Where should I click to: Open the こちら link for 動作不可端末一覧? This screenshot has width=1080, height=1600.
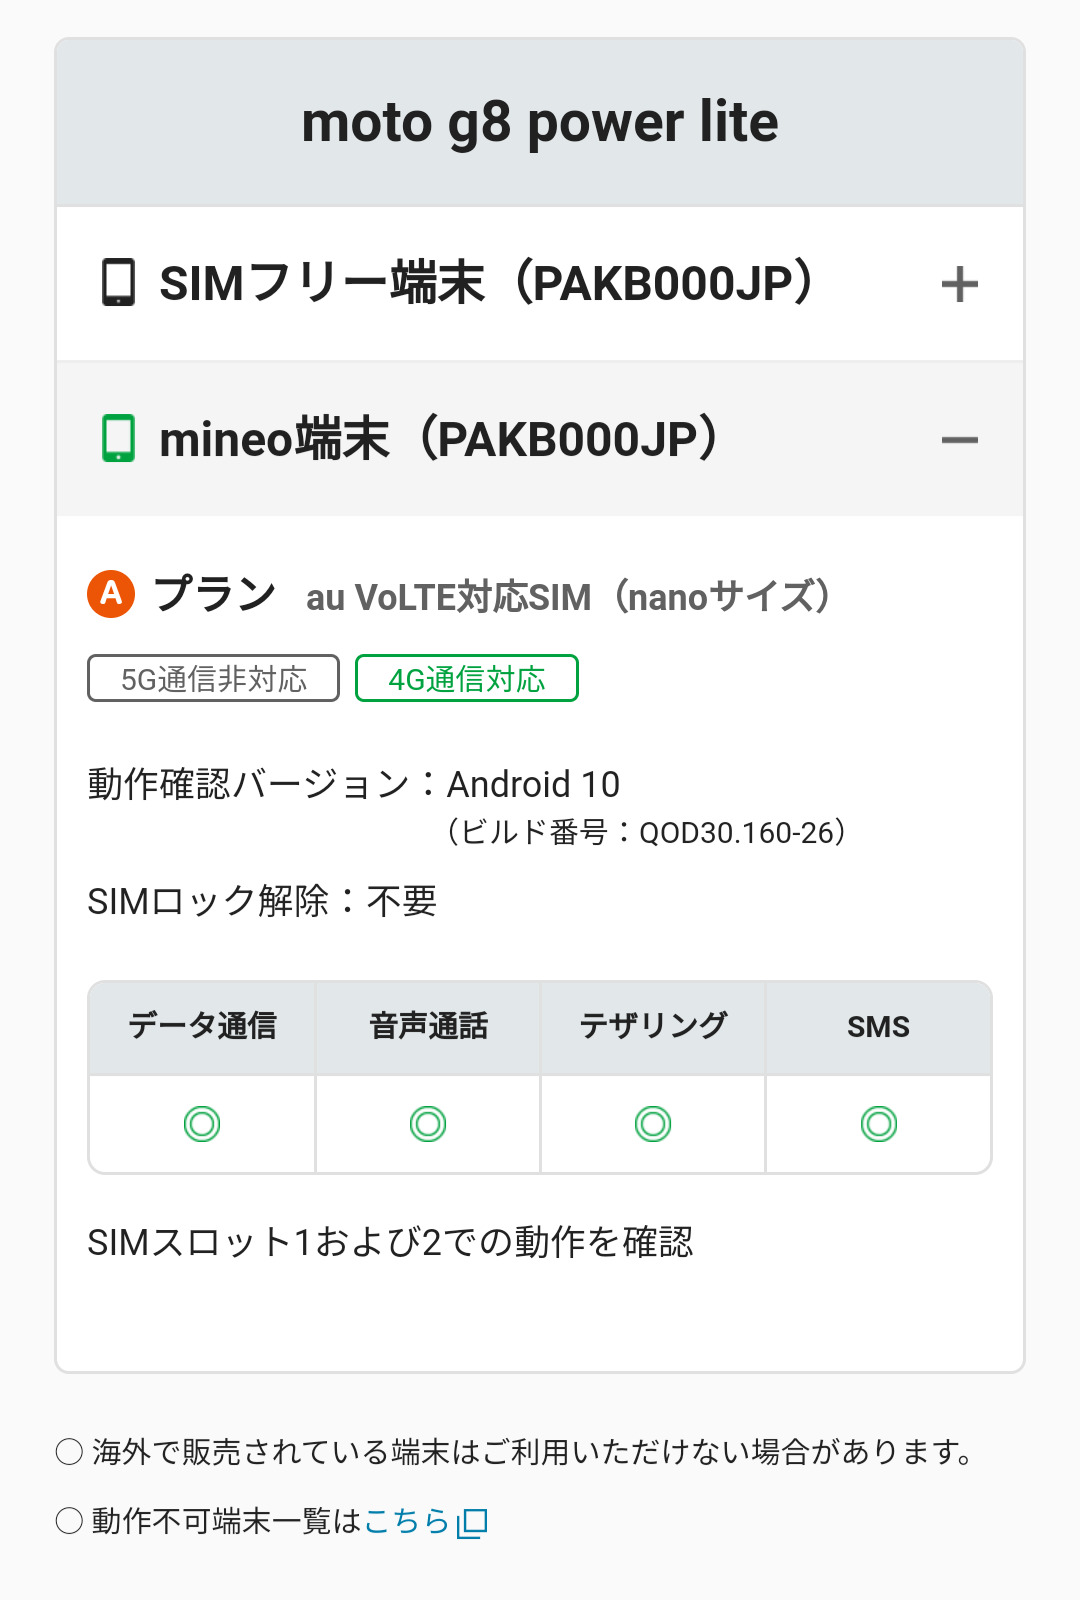[406, 1521]
